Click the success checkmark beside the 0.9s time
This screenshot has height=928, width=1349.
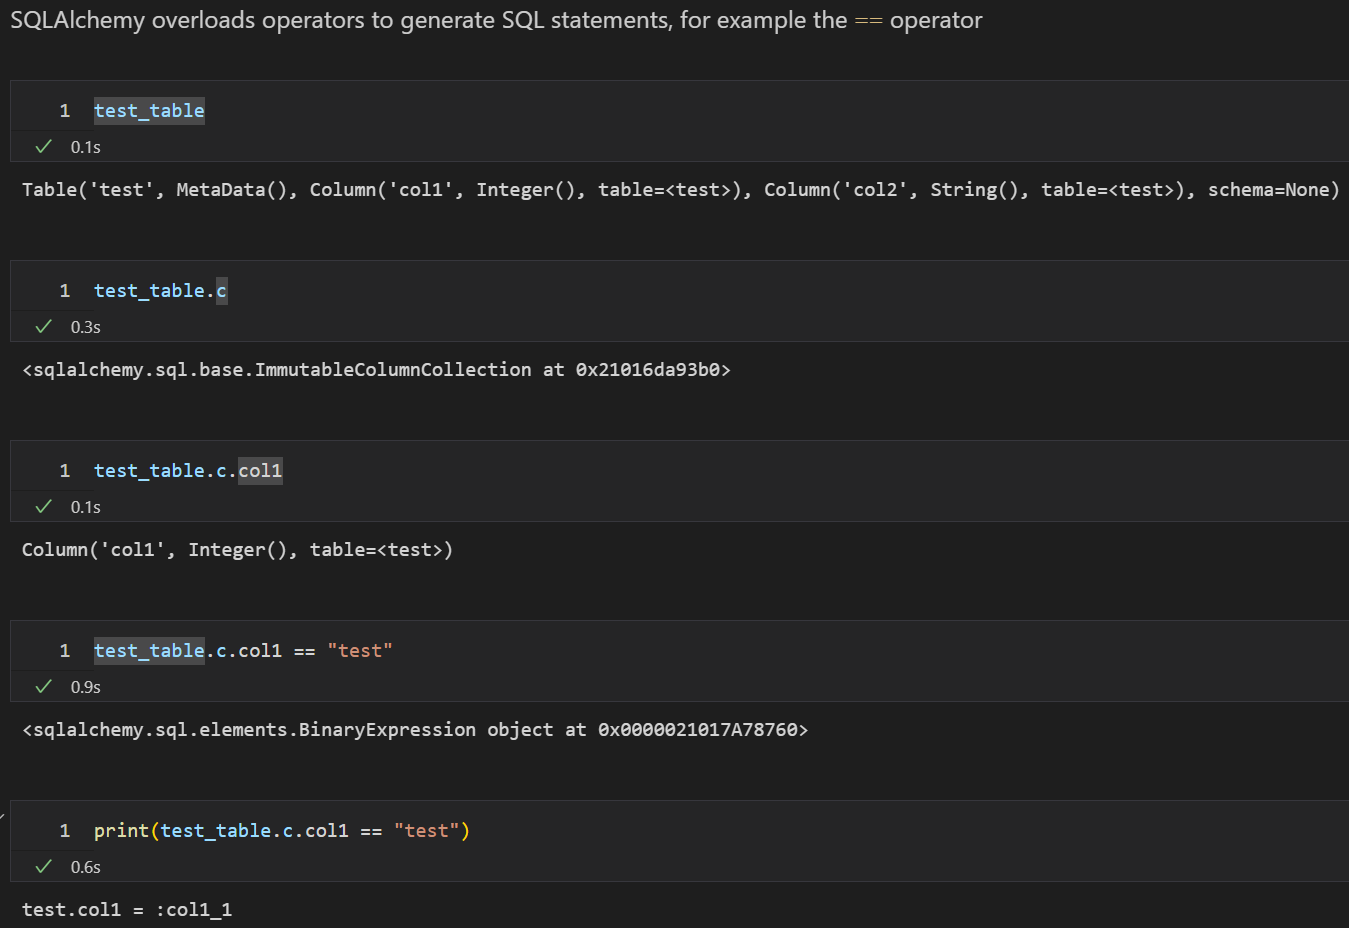pyautogui.click(x=42, y=686)
